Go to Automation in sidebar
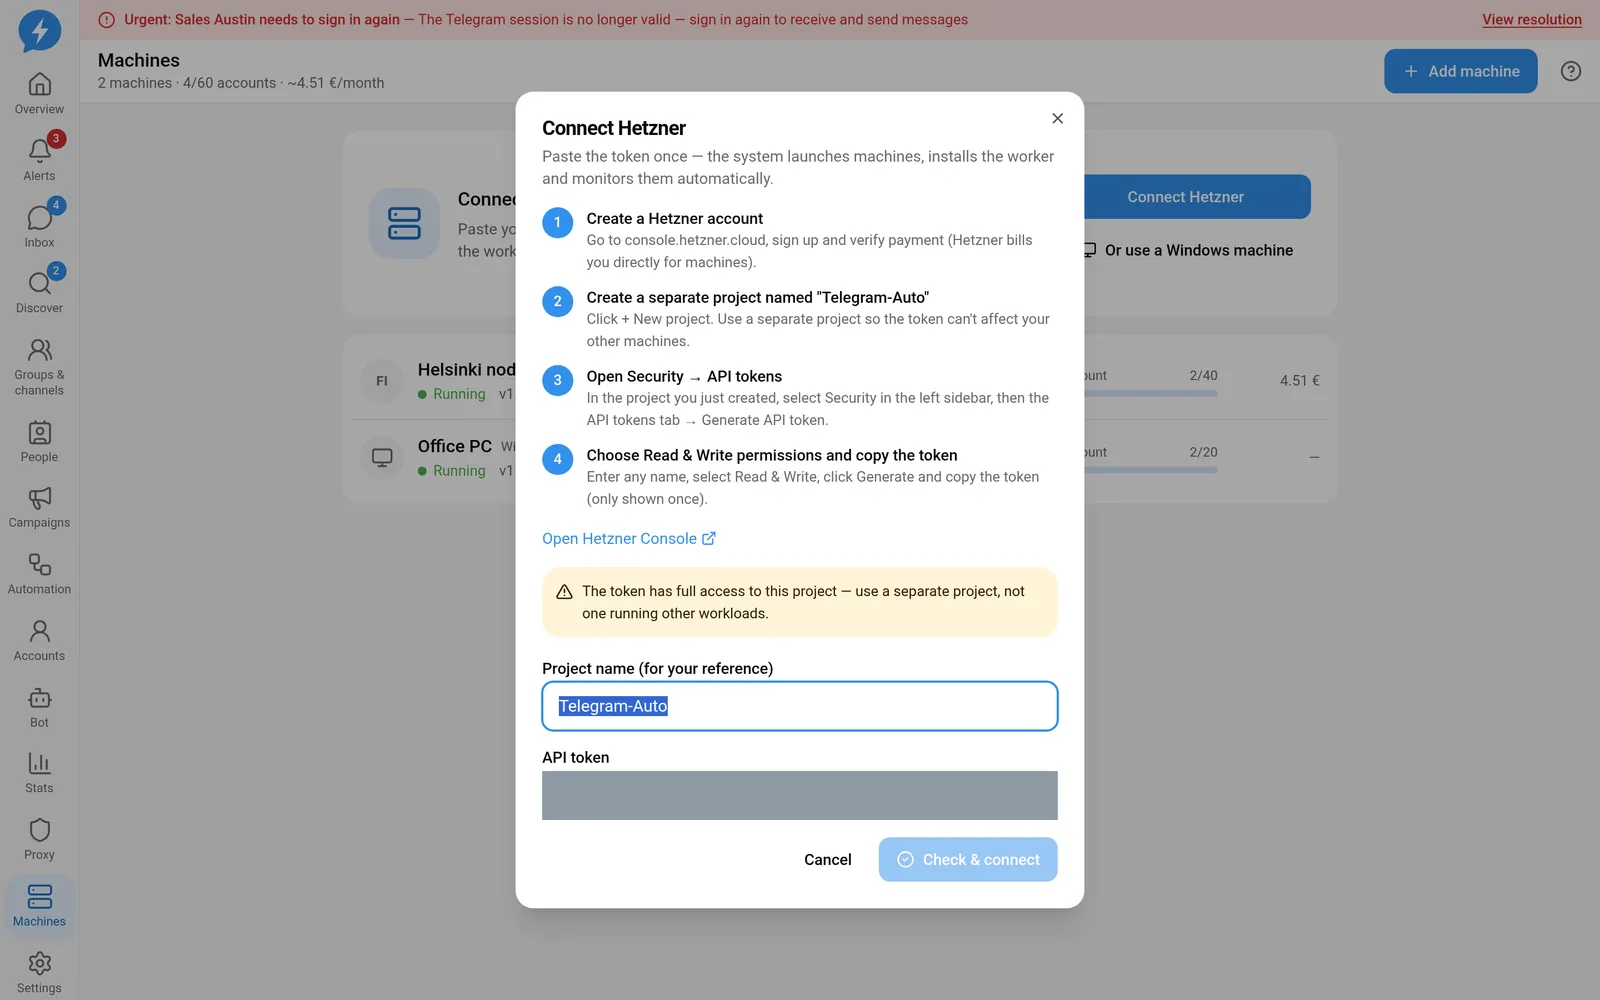This screenshot has height=1000, width=1600. 39,575
